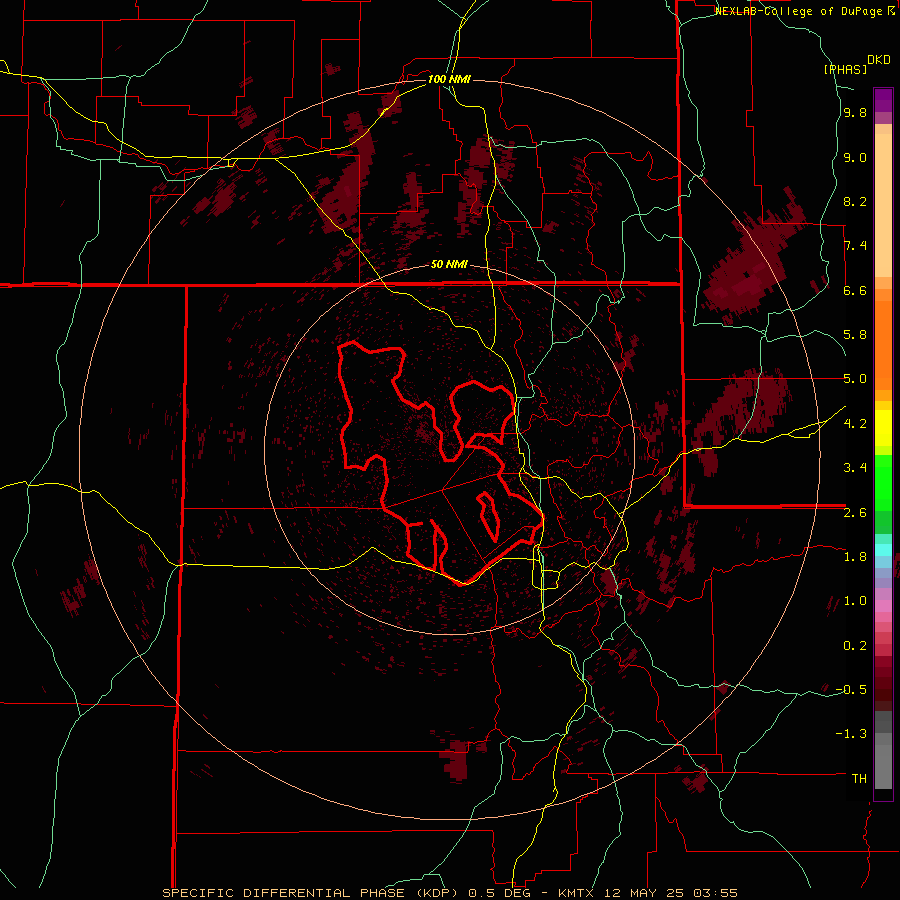The width and height of the screenshot is (900, 900).
Task: Click the "50 NMI" range ring label
Action: click(x=449, y=265)
